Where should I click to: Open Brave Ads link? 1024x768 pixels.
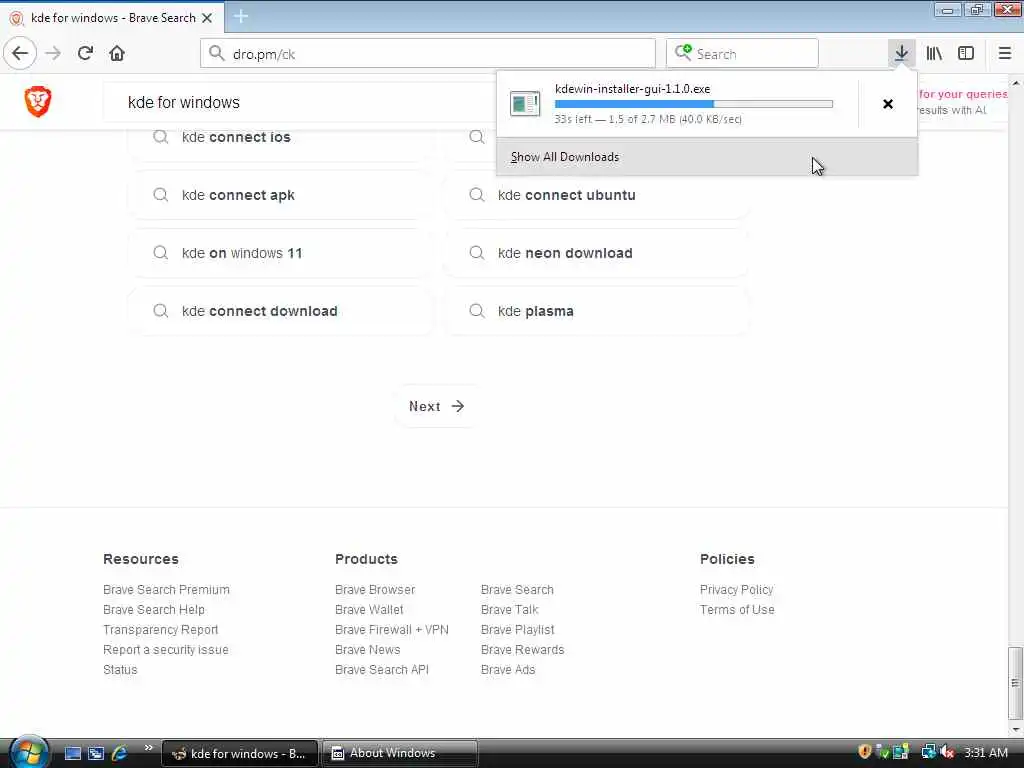(x=507, y=670)
